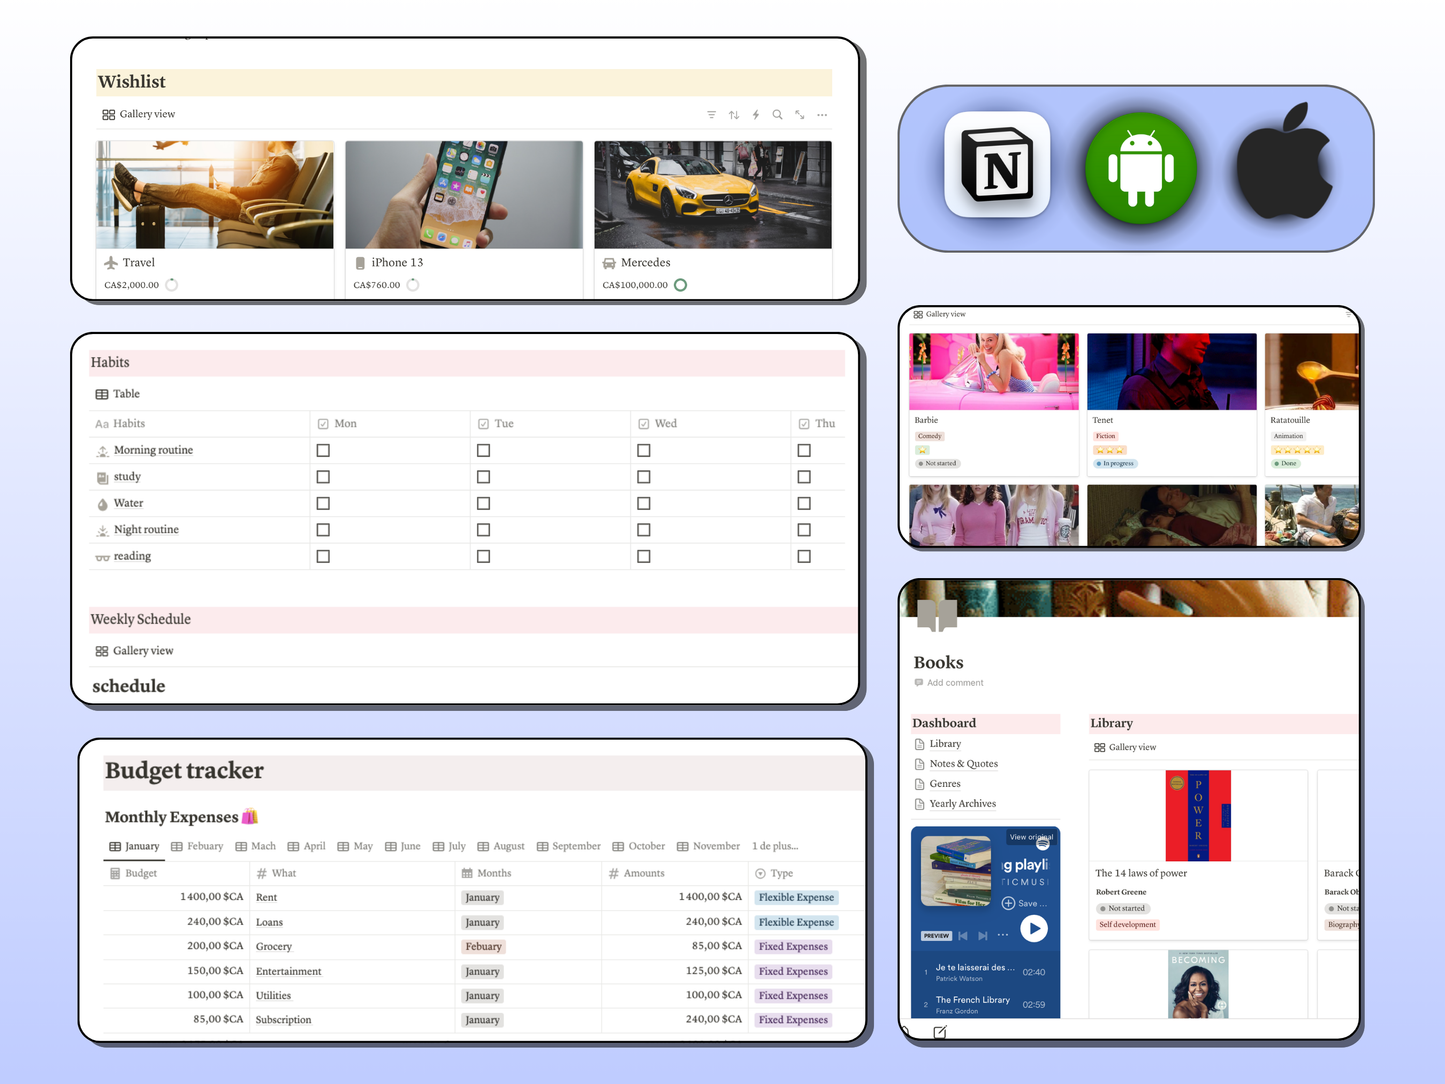Screen dimensions: 1445x1084
Task: Click the black Apple logo icon
Action: [1284, 163]
